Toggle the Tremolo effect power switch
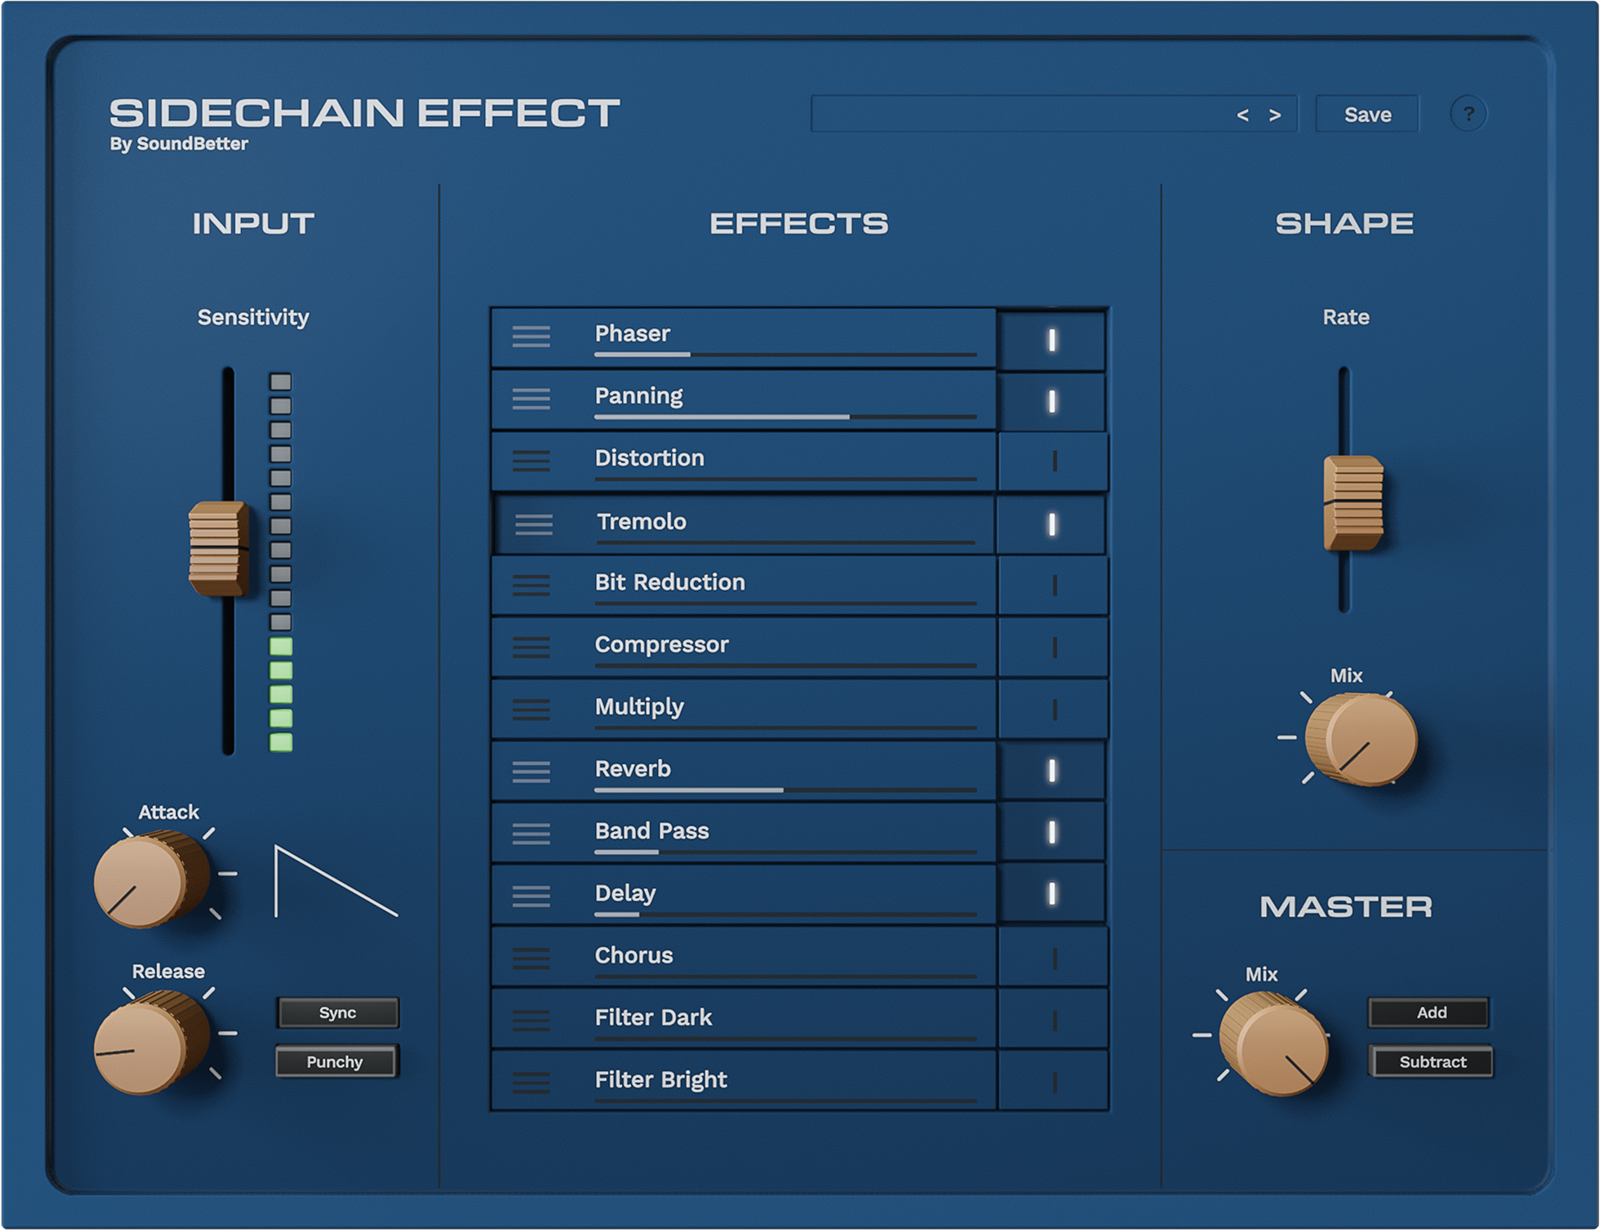This screenshot has width=1600, height=1230. click(1052, 524)
